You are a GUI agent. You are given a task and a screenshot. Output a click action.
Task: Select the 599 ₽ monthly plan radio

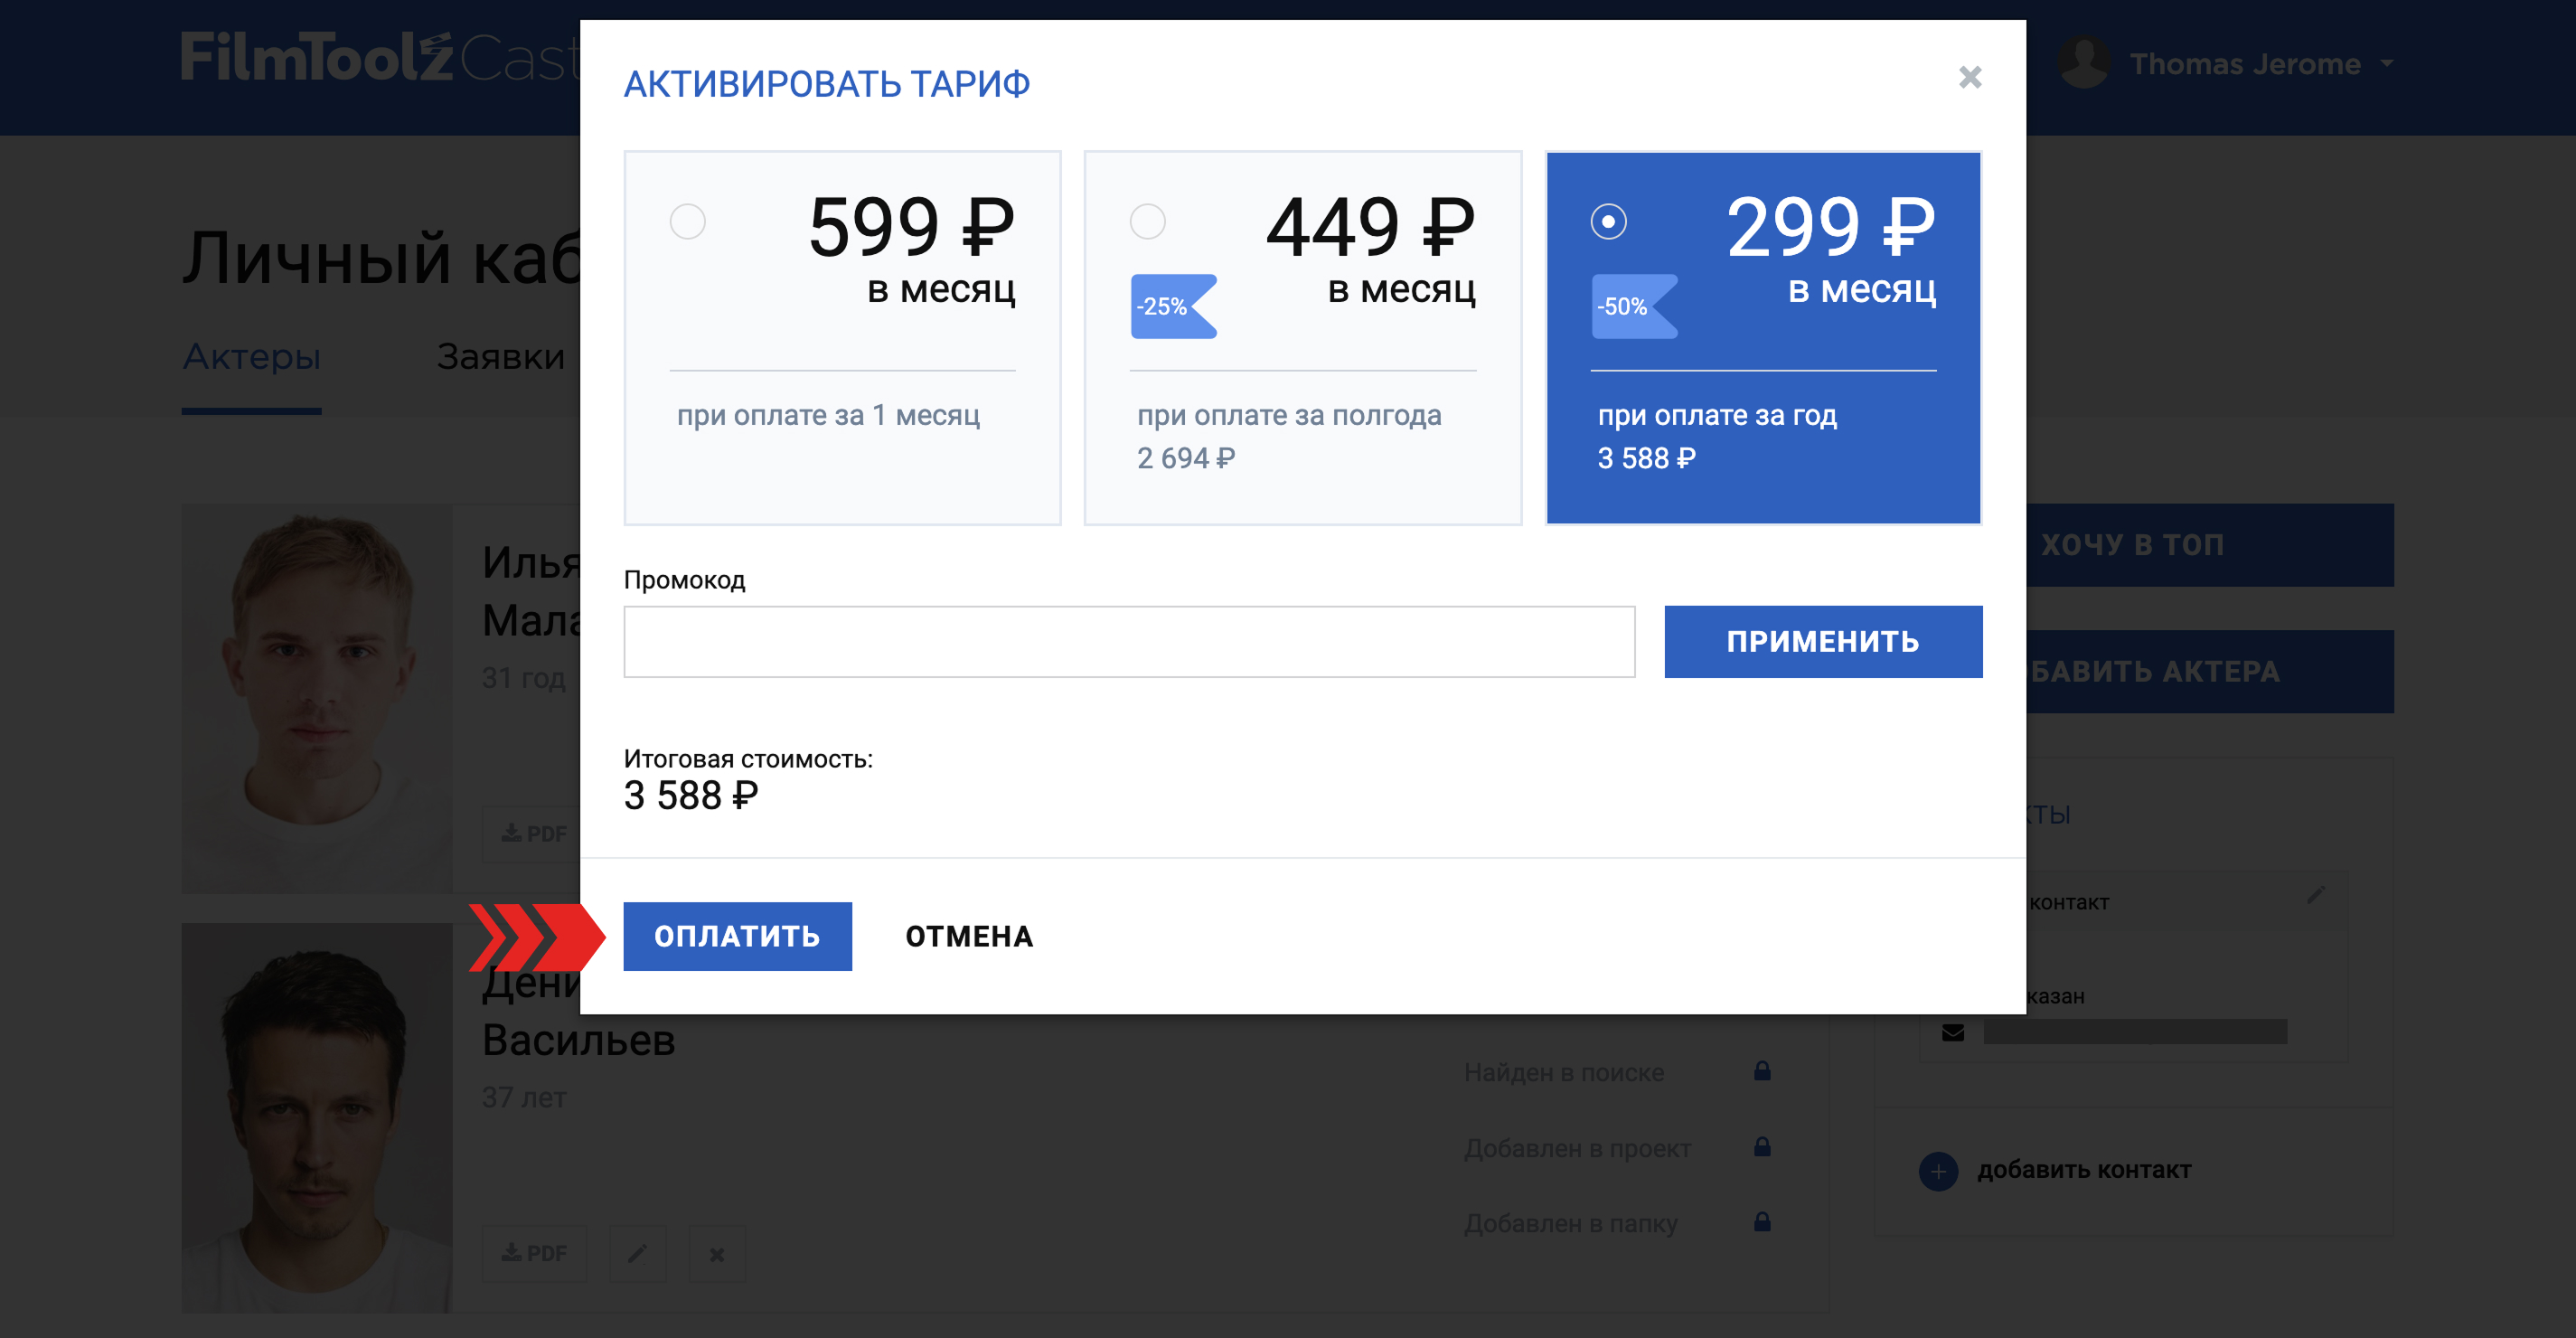tap(687, 221)
